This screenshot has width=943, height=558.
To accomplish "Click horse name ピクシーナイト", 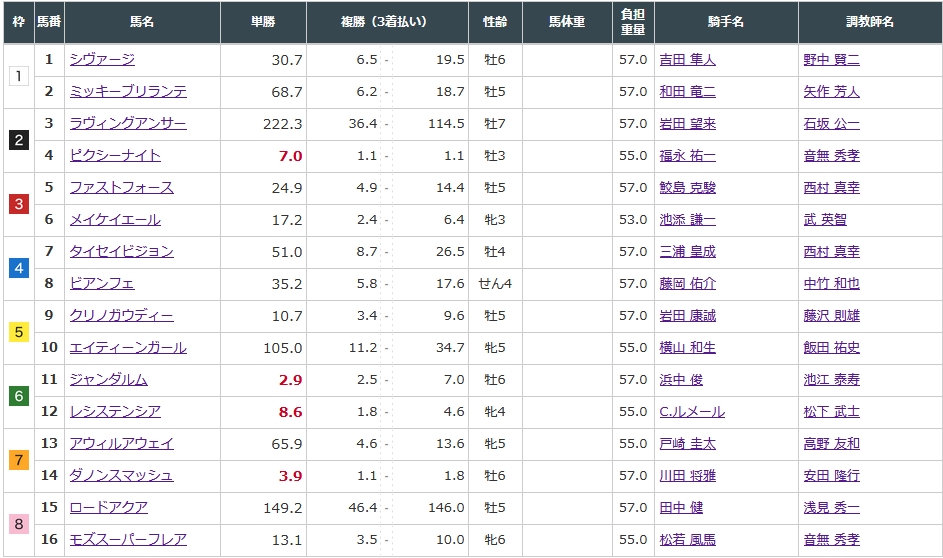I will coord(115,156).
